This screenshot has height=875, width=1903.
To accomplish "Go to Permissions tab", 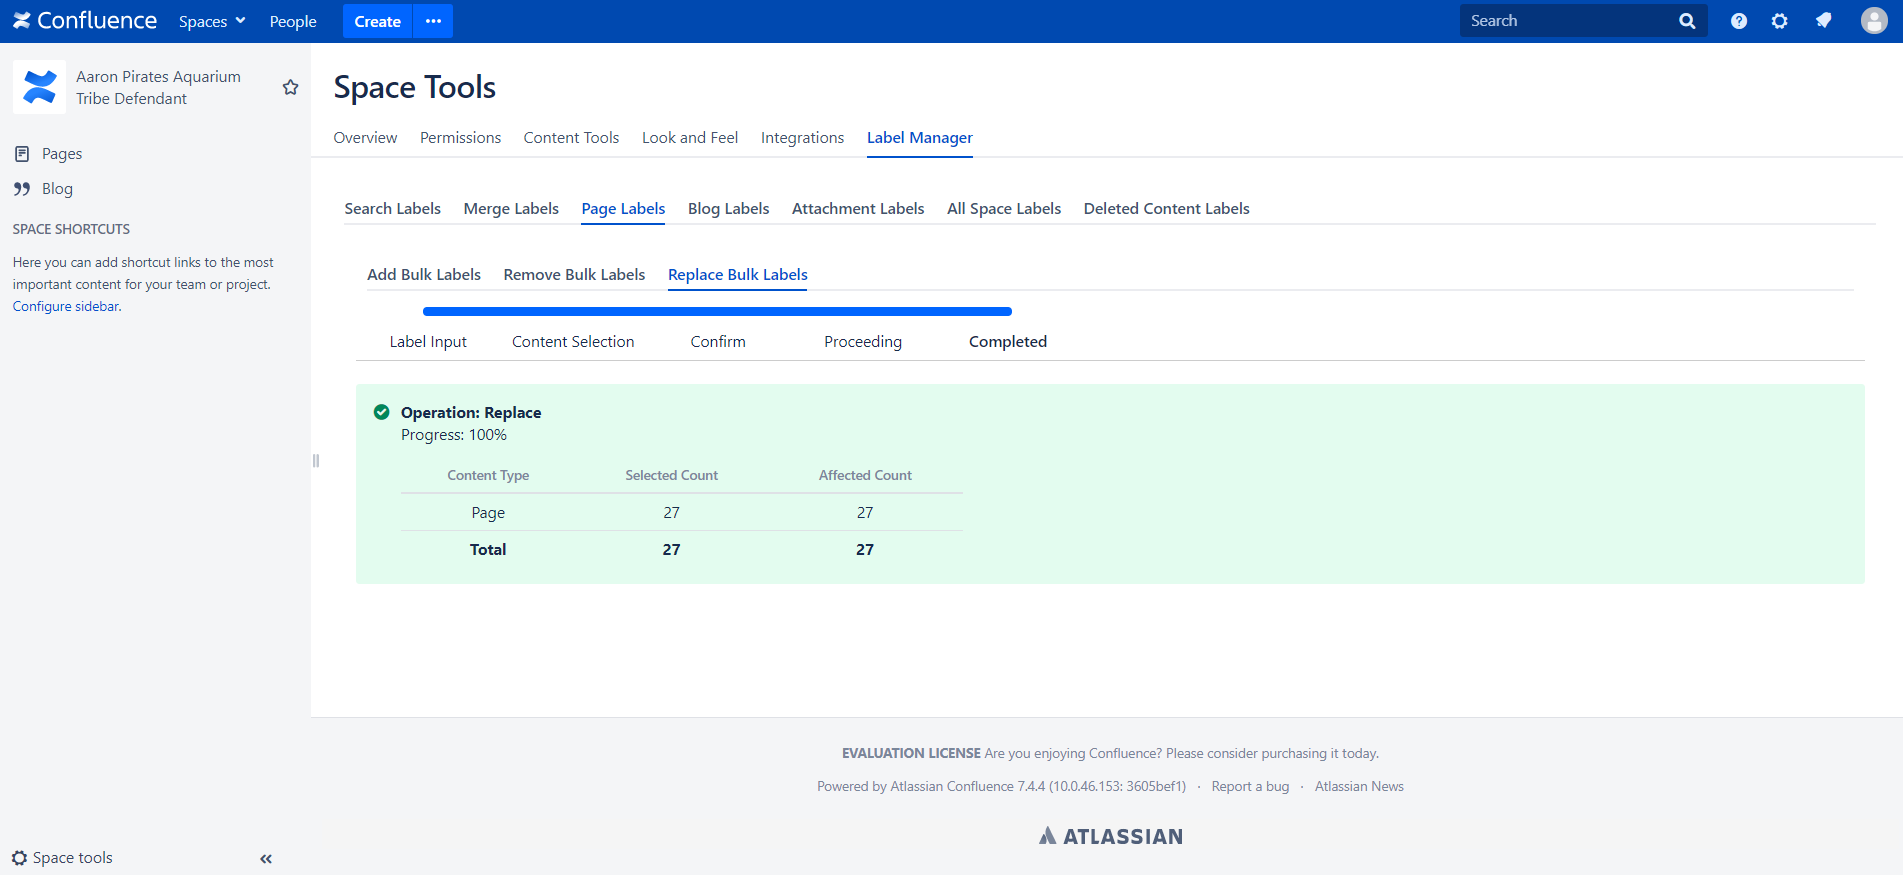I will pos(460,138).
